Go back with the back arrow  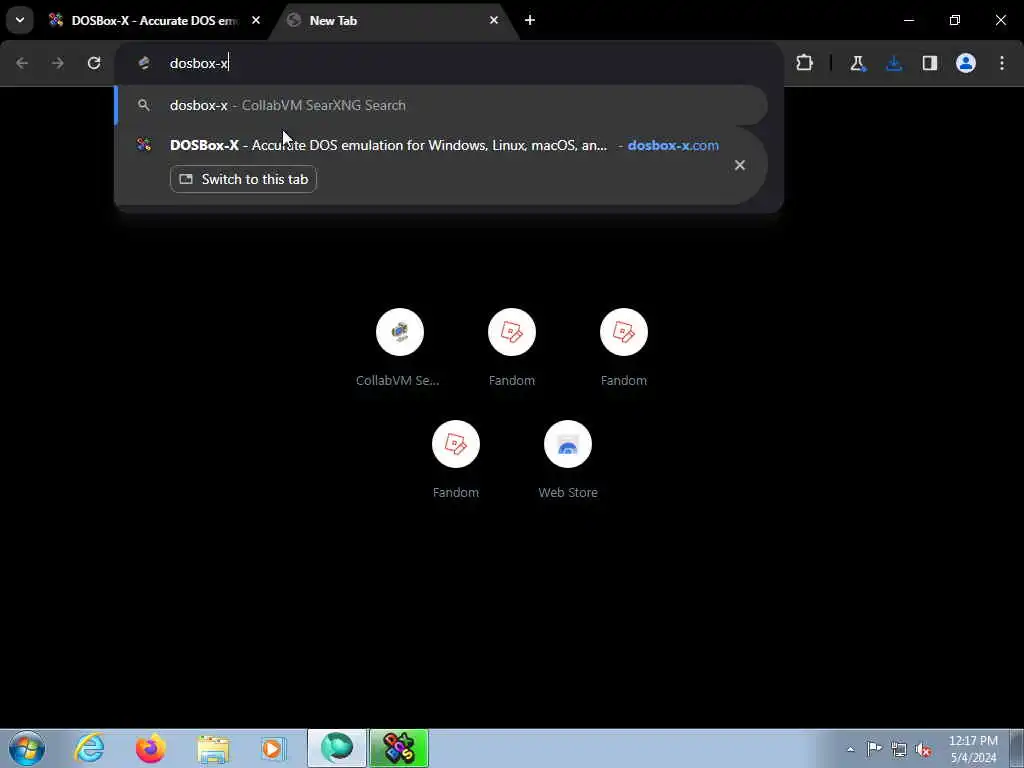(22, 63)
